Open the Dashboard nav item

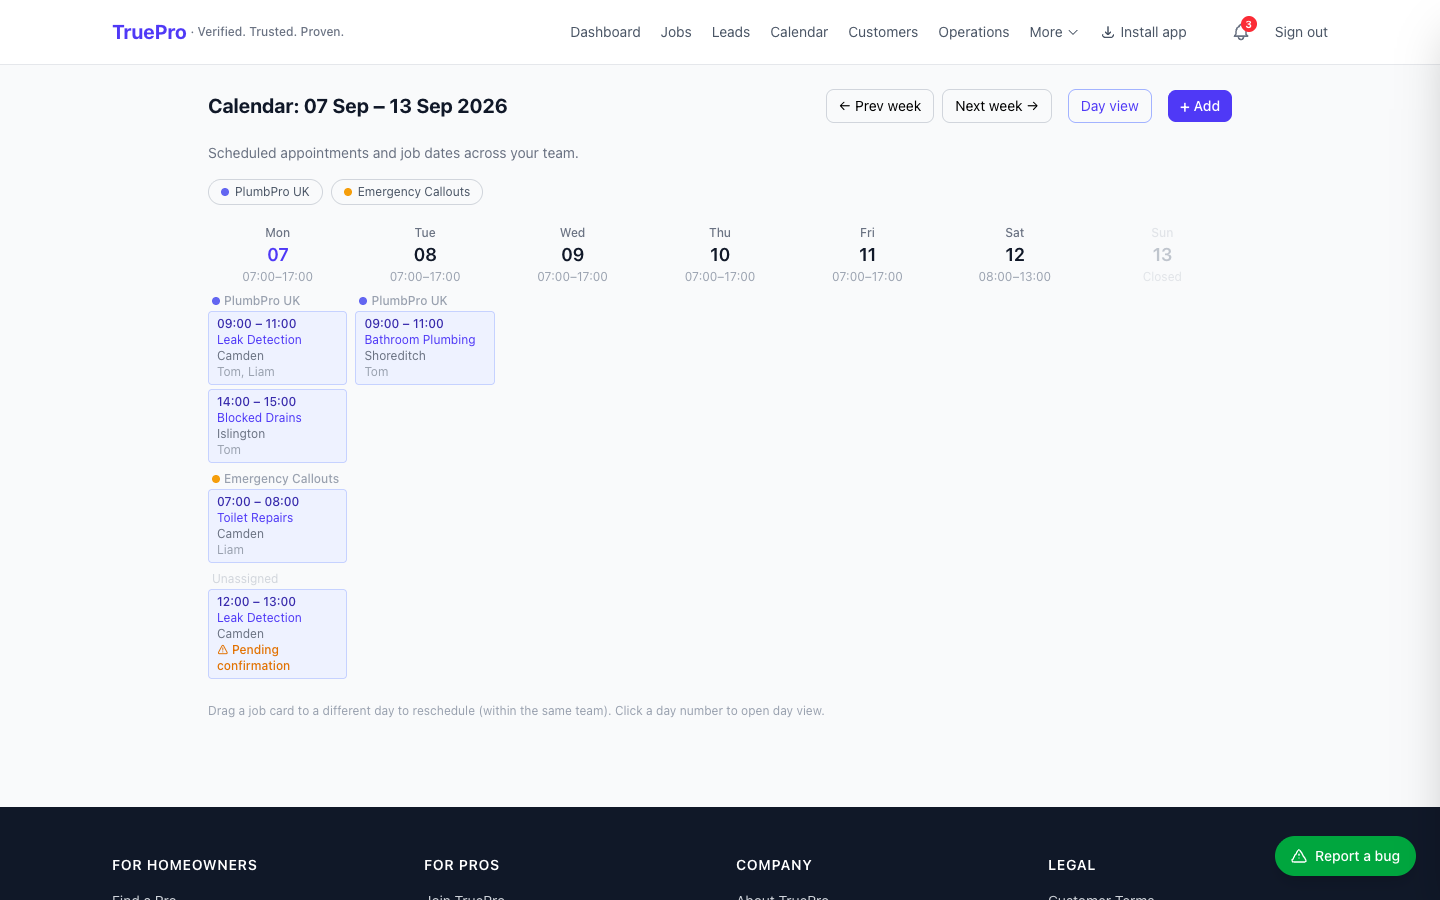(x=605, y=32)
